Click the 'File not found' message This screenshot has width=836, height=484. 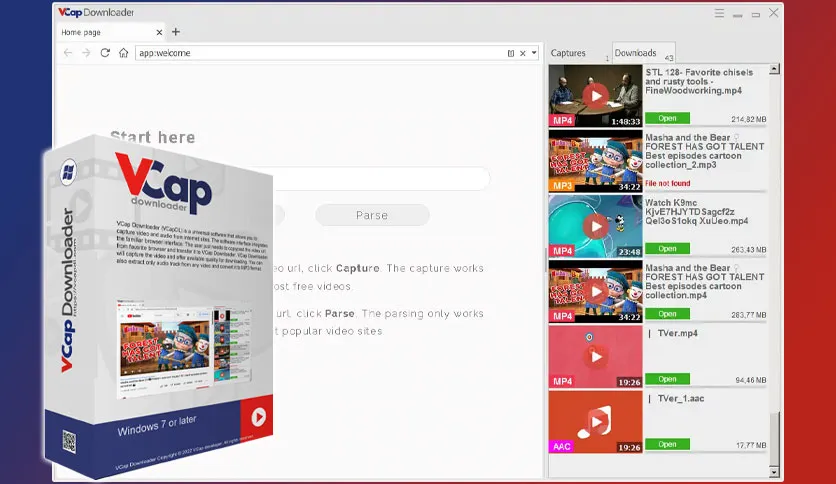[x=668, y=183]
